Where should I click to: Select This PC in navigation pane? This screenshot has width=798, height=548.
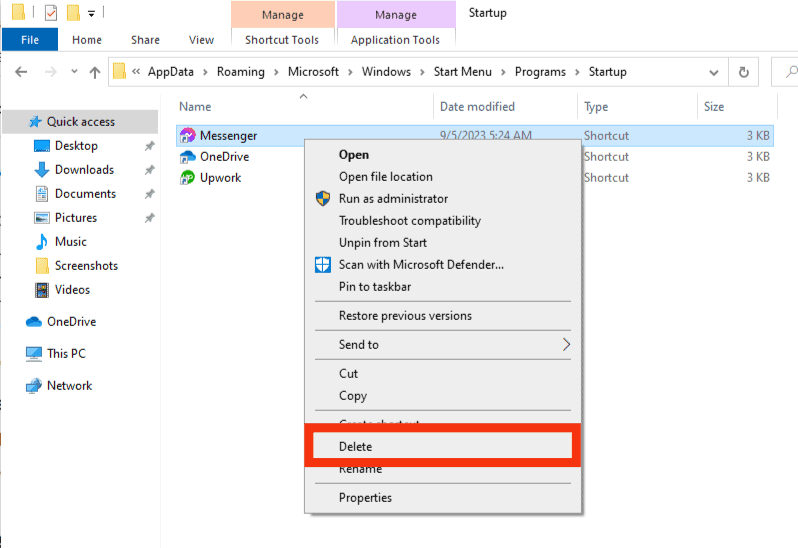click(66, 353)
